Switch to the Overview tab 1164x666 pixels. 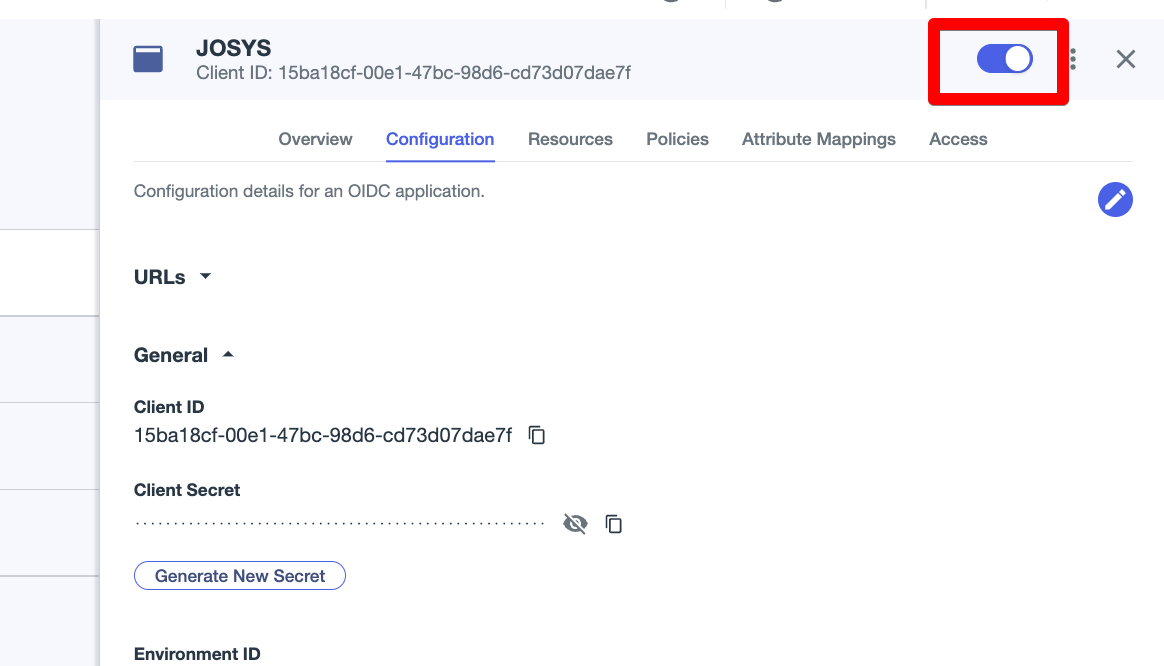tap(315, 139)
